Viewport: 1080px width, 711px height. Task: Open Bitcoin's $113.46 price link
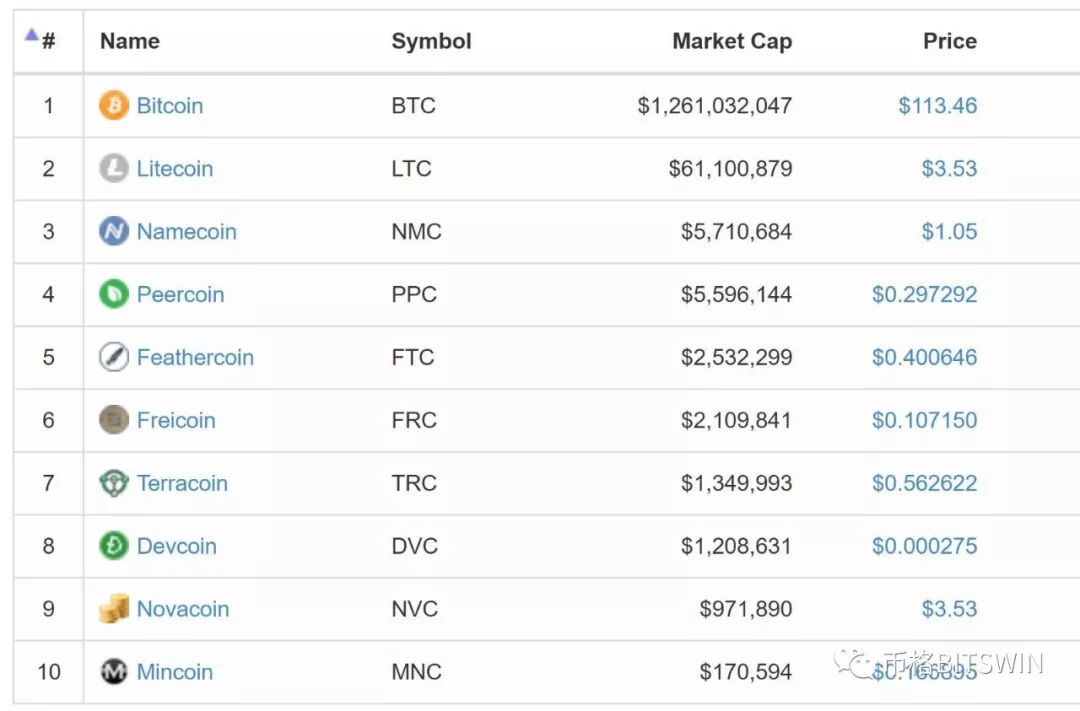coord(937,105)
